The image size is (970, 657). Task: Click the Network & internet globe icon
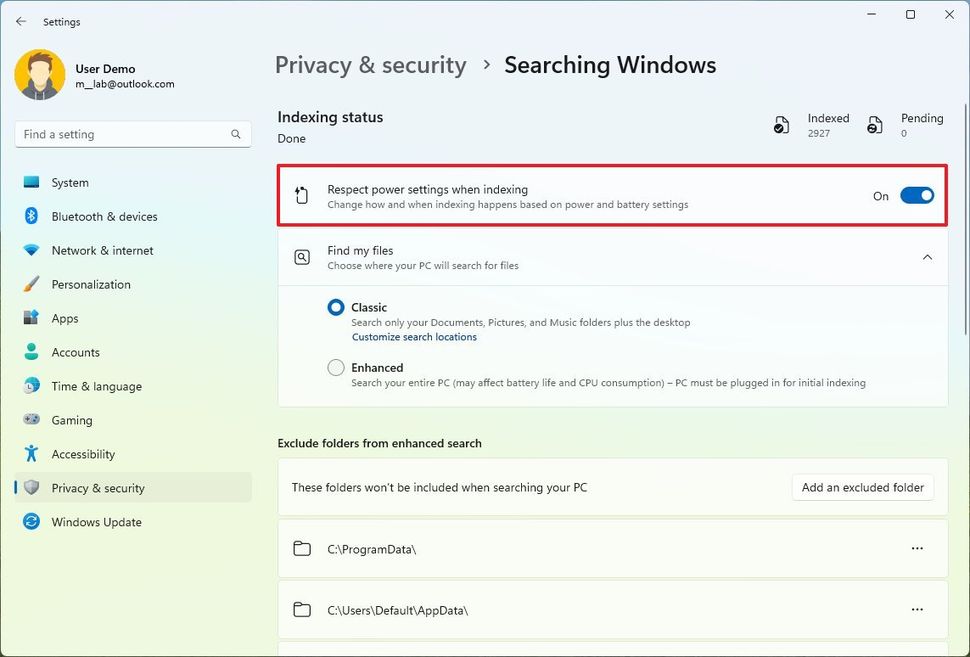33,250
